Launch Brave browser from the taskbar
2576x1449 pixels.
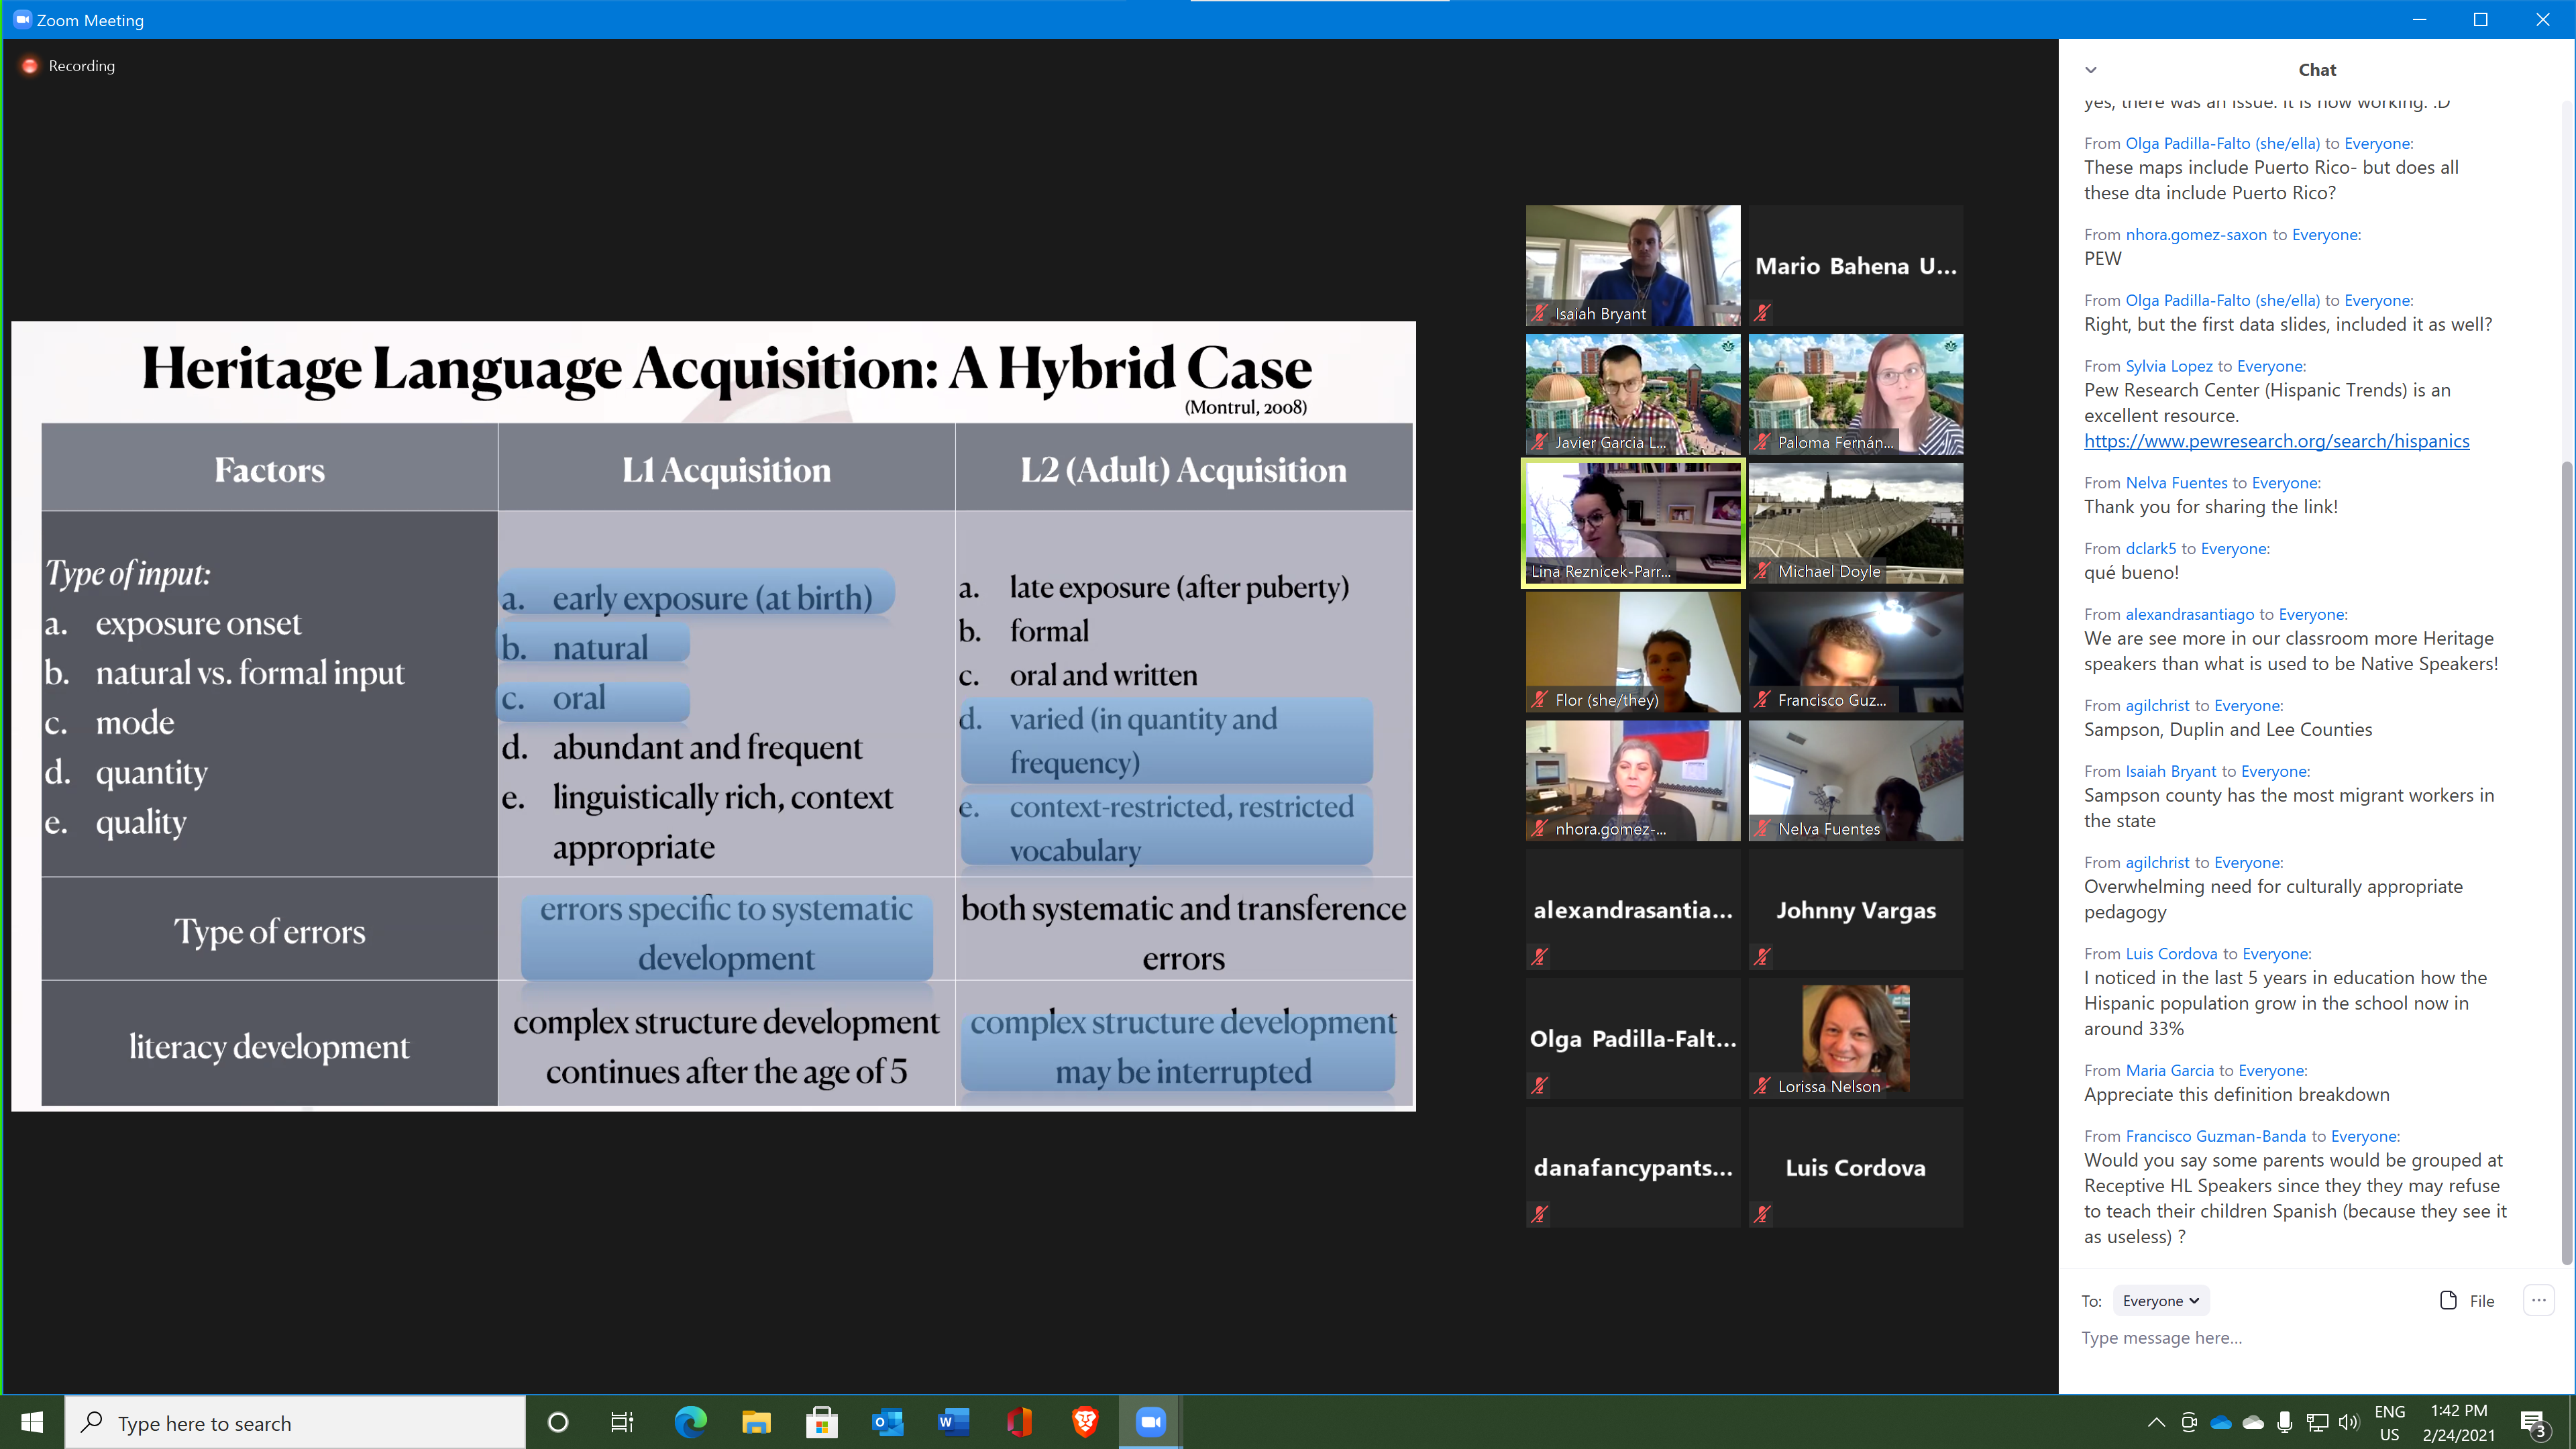(x=1085, y=1422)
